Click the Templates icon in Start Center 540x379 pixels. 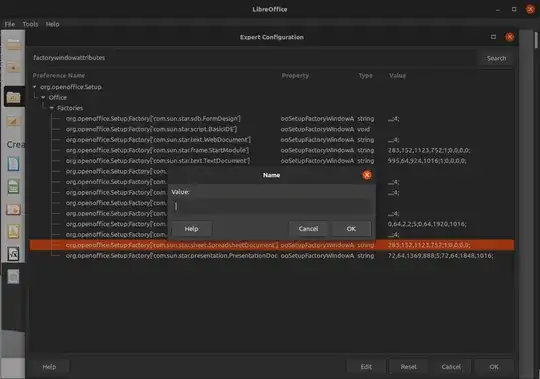tap(13, 121)
